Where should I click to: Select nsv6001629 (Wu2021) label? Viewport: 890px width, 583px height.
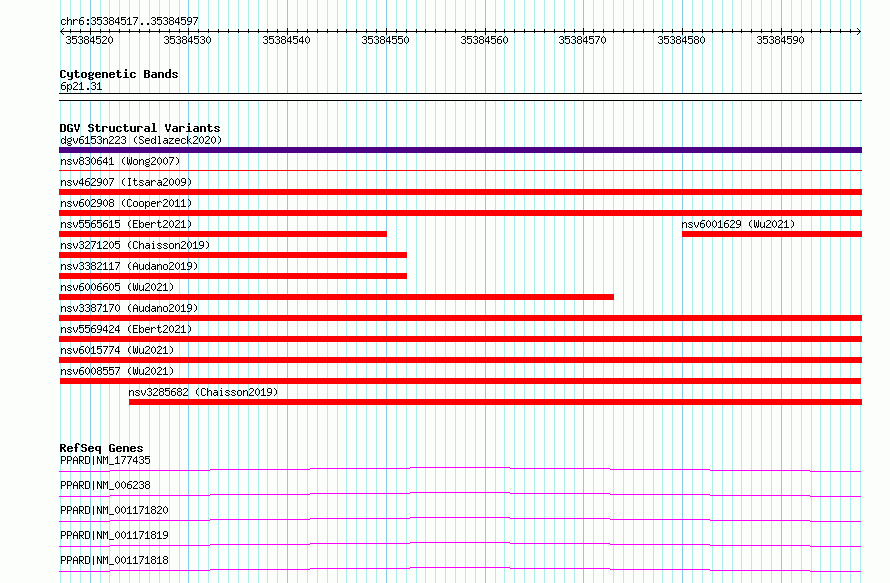pos(738,224)
